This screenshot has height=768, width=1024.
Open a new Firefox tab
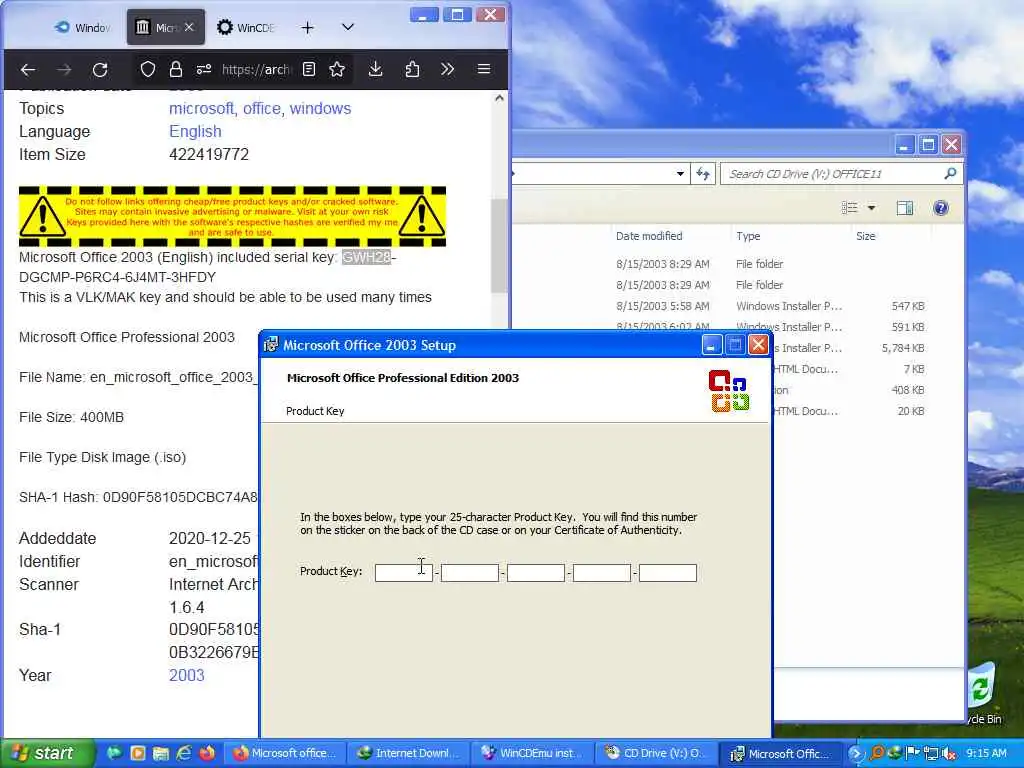308,27
